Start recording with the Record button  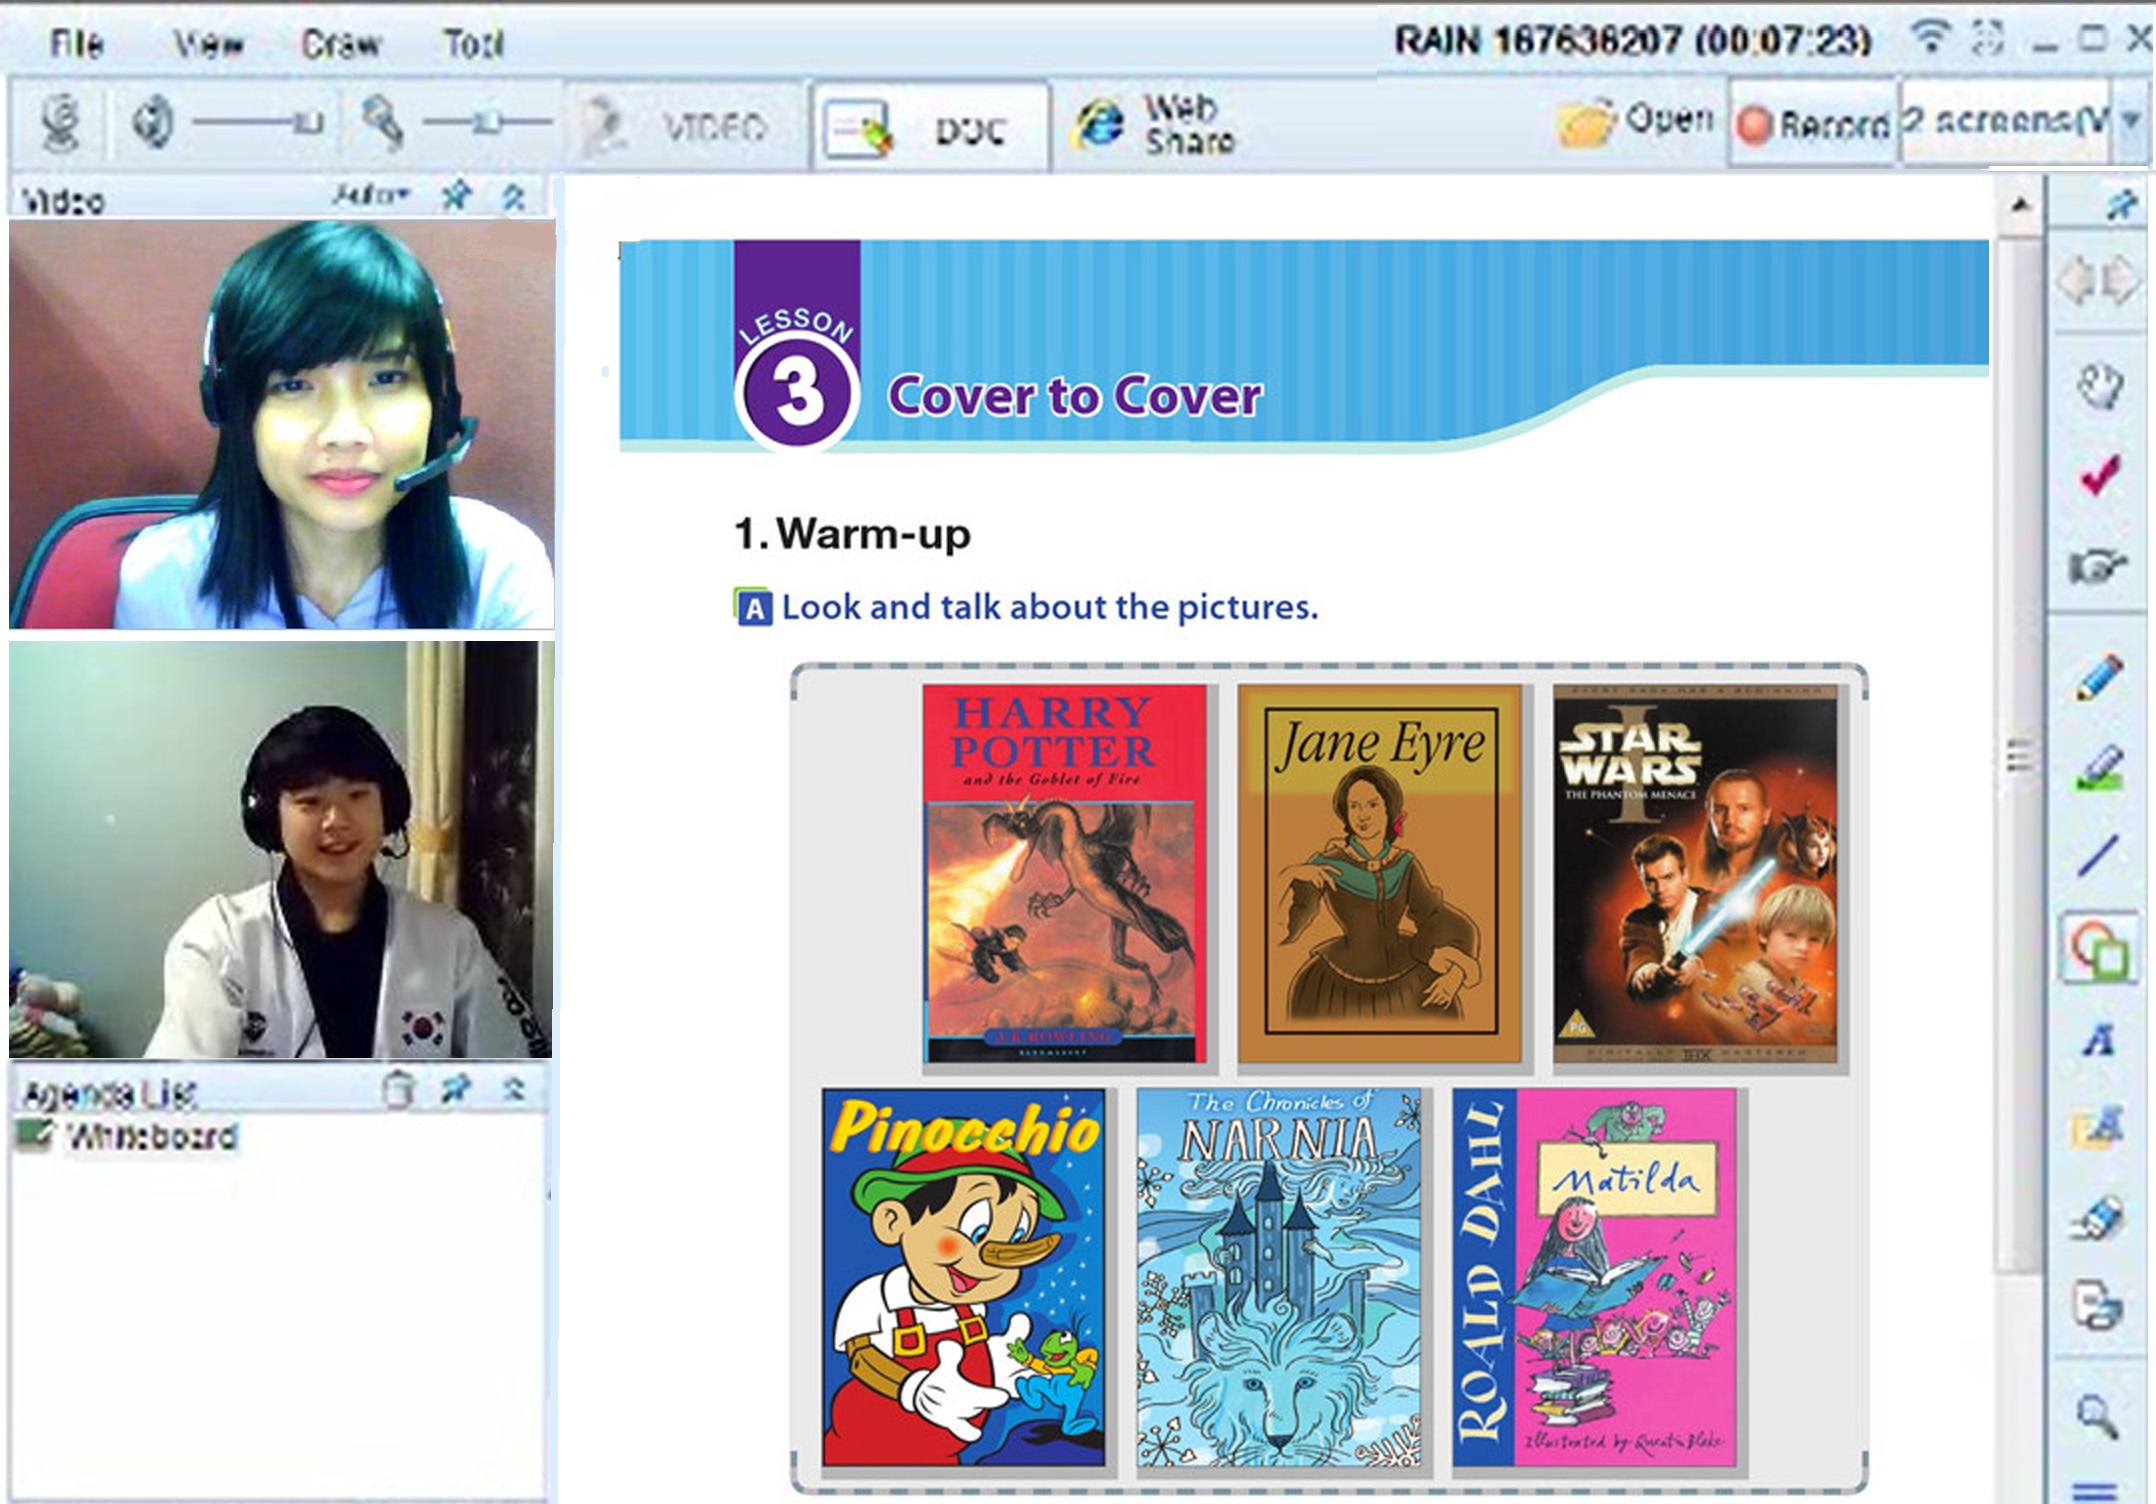tap(1813, 124)
